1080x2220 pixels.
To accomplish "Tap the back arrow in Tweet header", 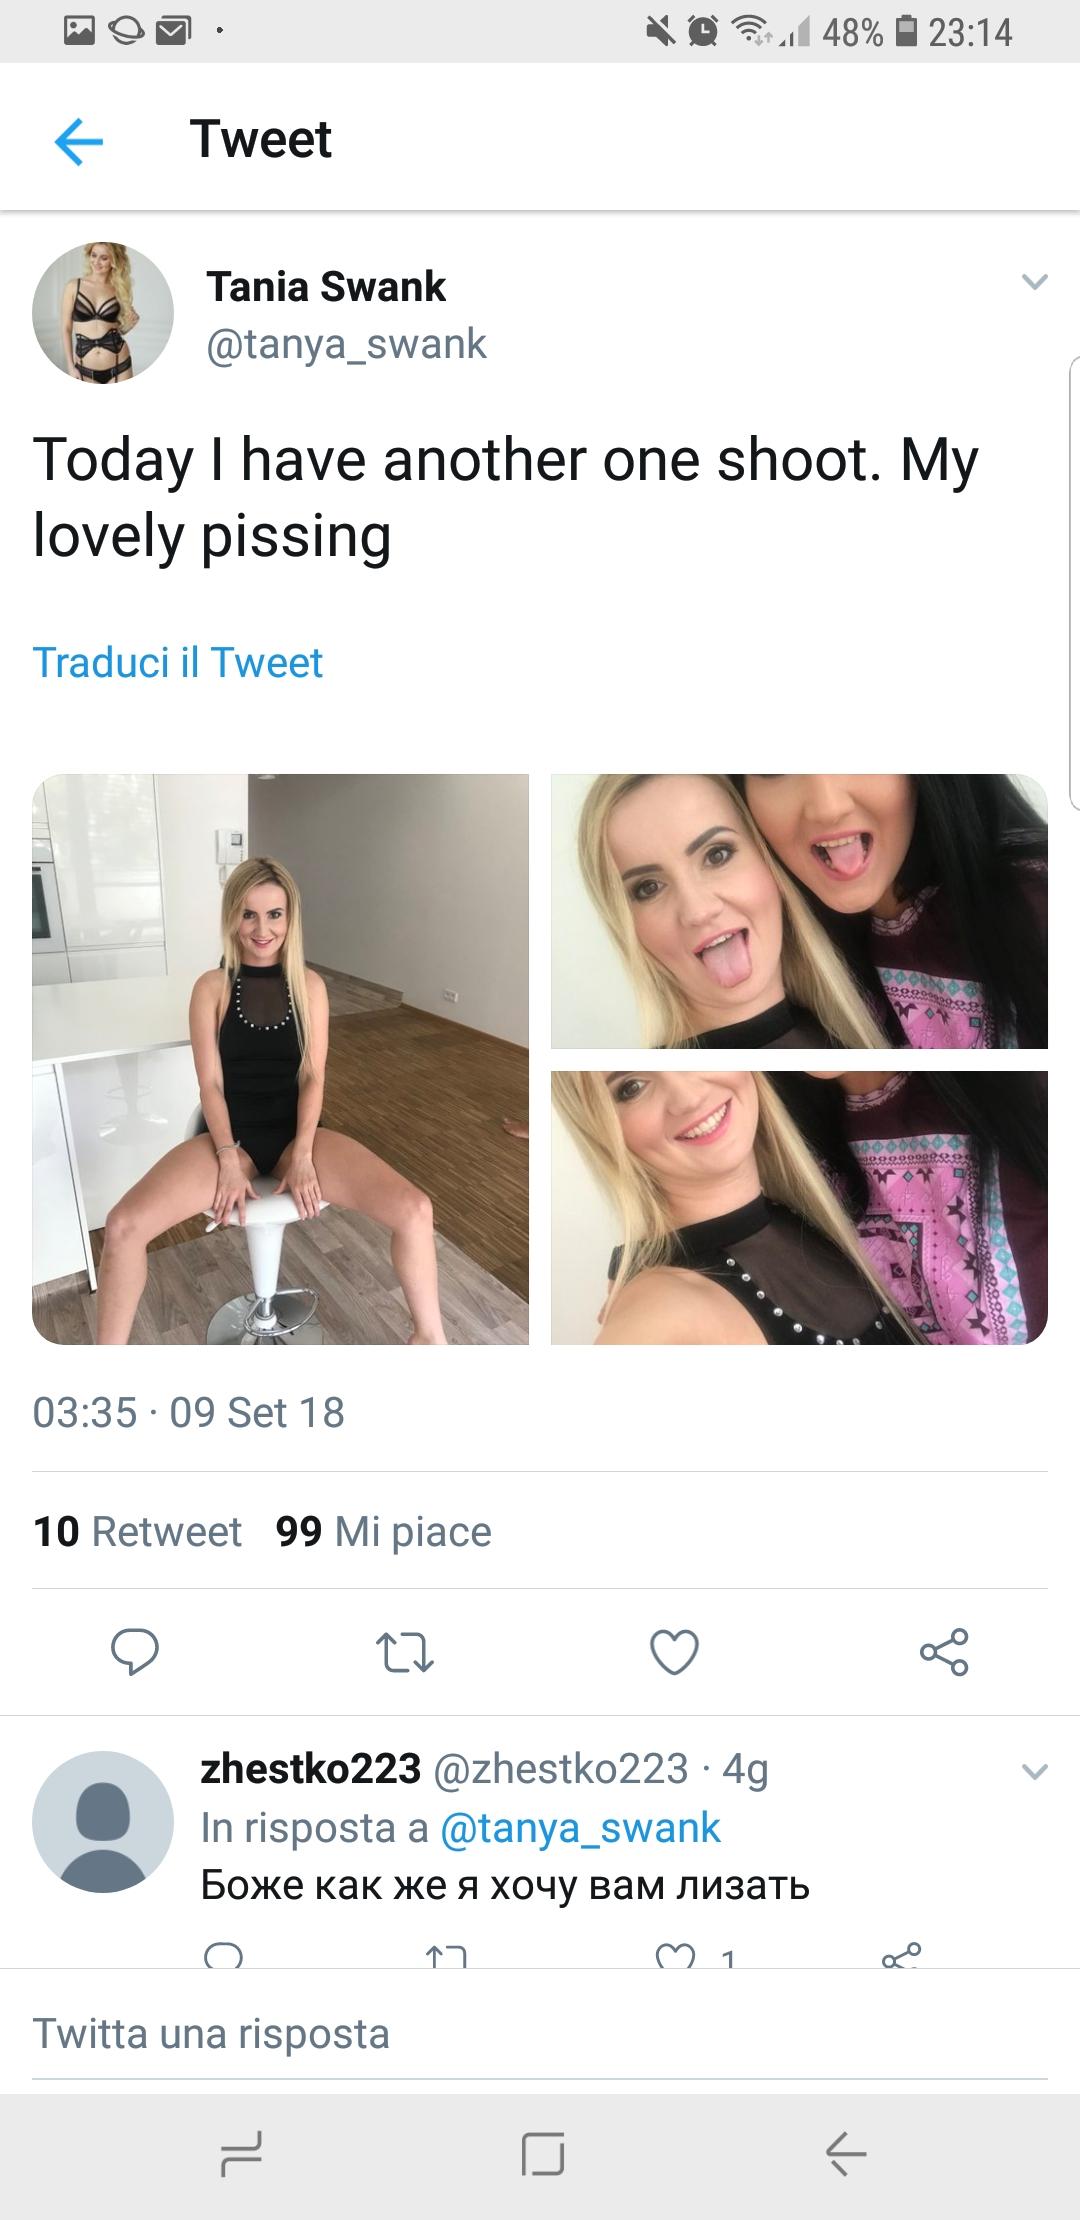I will pos(79,140).
